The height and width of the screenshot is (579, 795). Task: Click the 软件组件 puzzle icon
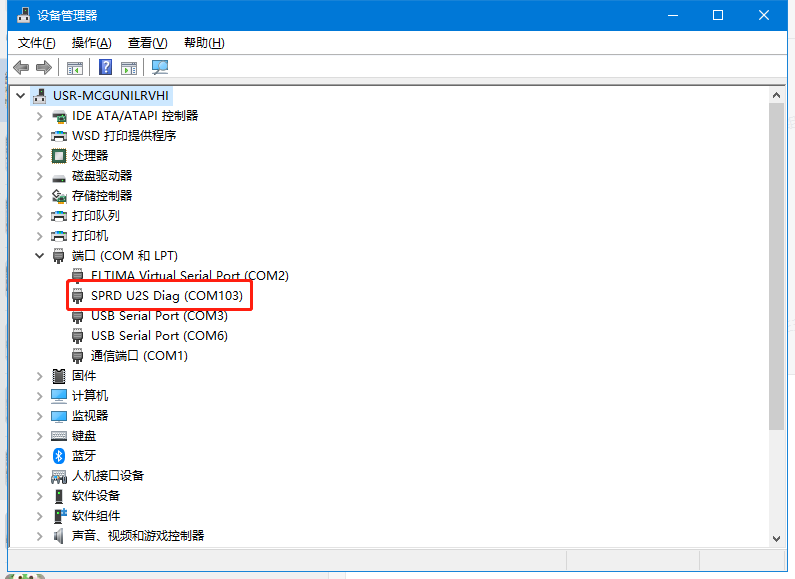pos(60,516)
